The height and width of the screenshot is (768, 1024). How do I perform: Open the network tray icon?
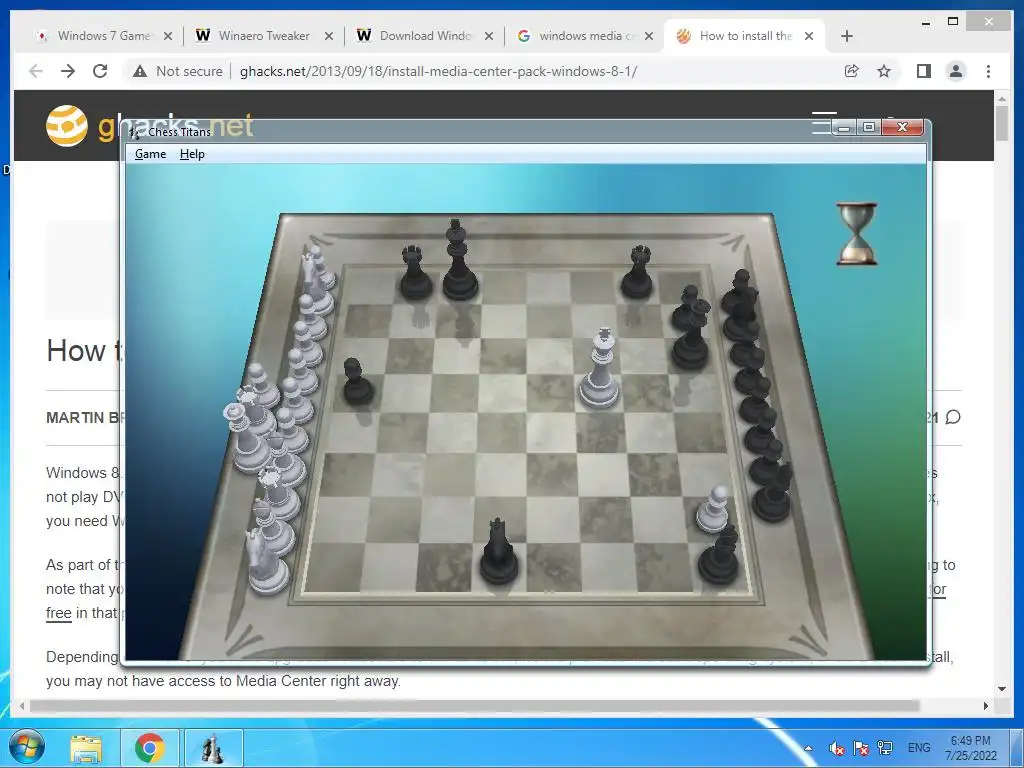coord(885,748)
